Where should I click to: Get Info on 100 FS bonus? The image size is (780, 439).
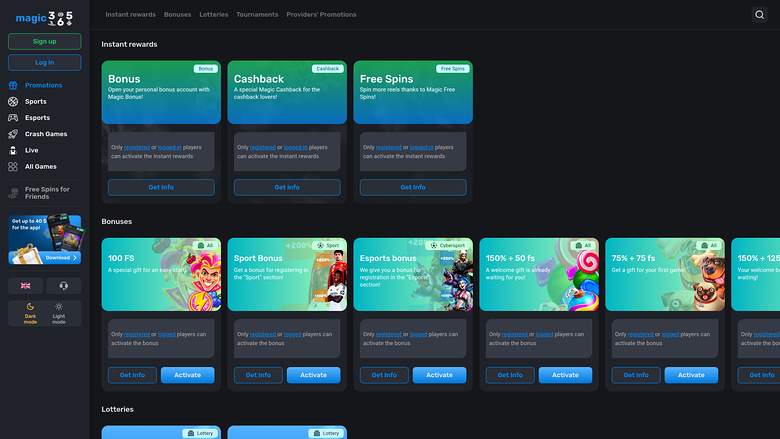click(x=132, y=375)
